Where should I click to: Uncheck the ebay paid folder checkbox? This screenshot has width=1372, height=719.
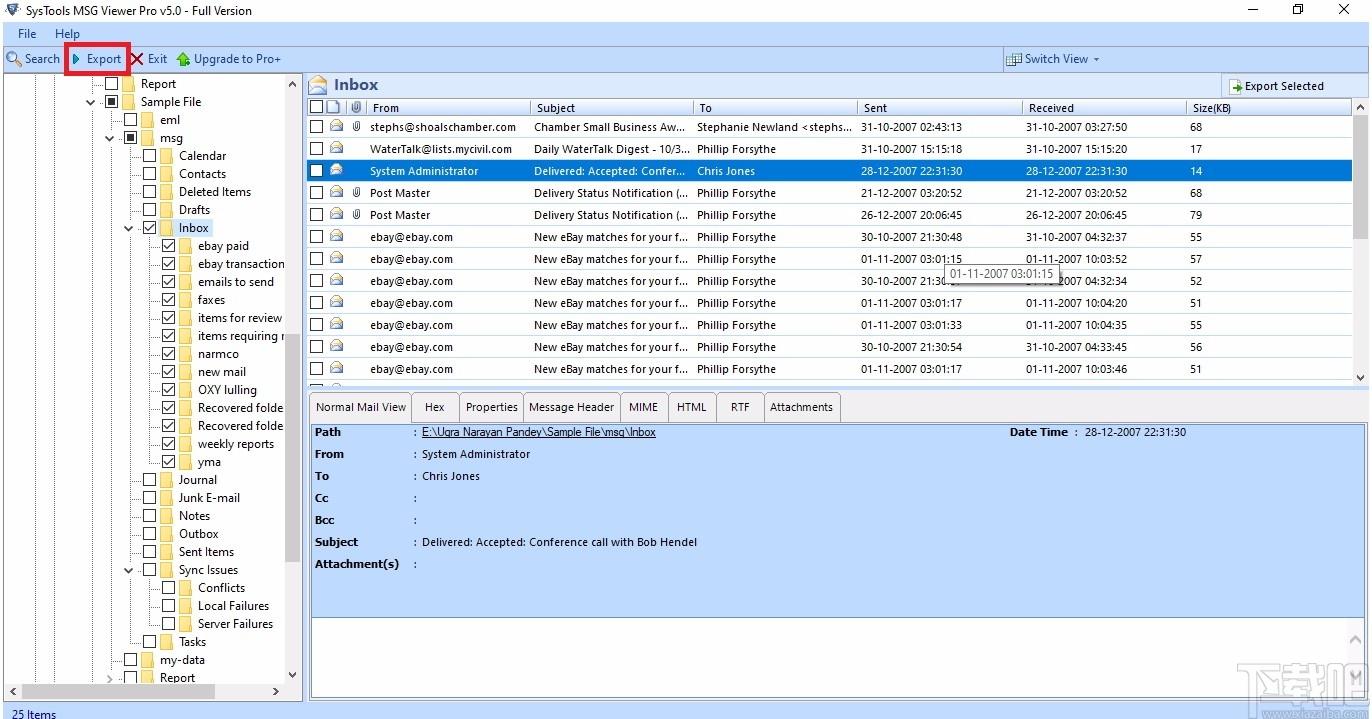(168, 246)
